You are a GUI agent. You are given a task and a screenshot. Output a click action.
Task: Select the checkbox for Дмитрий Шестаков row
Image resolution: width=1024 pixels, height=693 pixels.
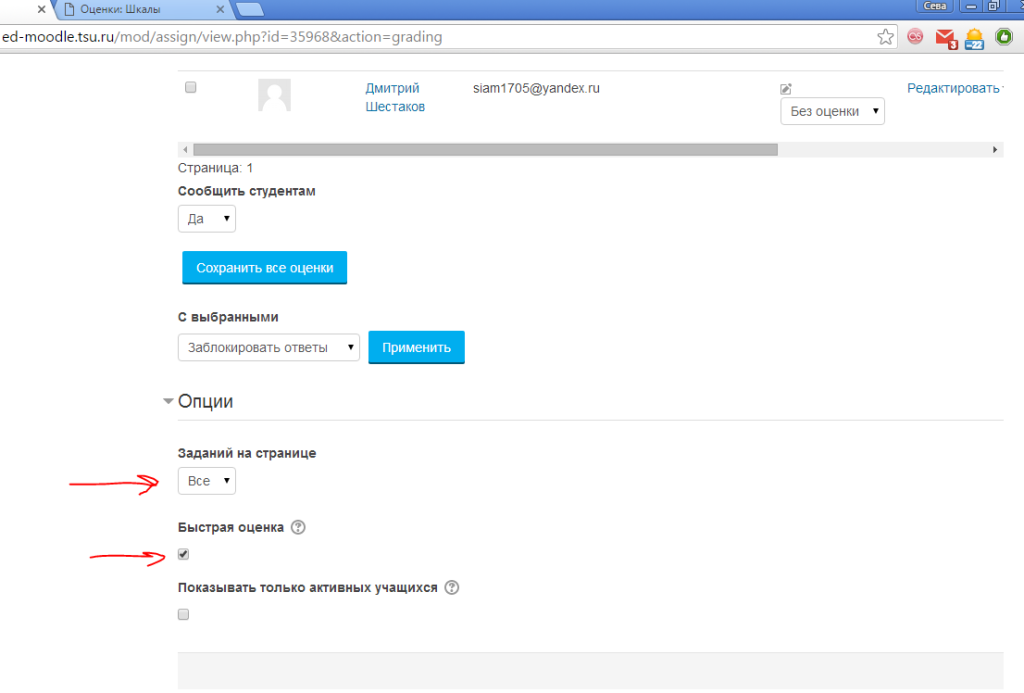pos(191,87)
